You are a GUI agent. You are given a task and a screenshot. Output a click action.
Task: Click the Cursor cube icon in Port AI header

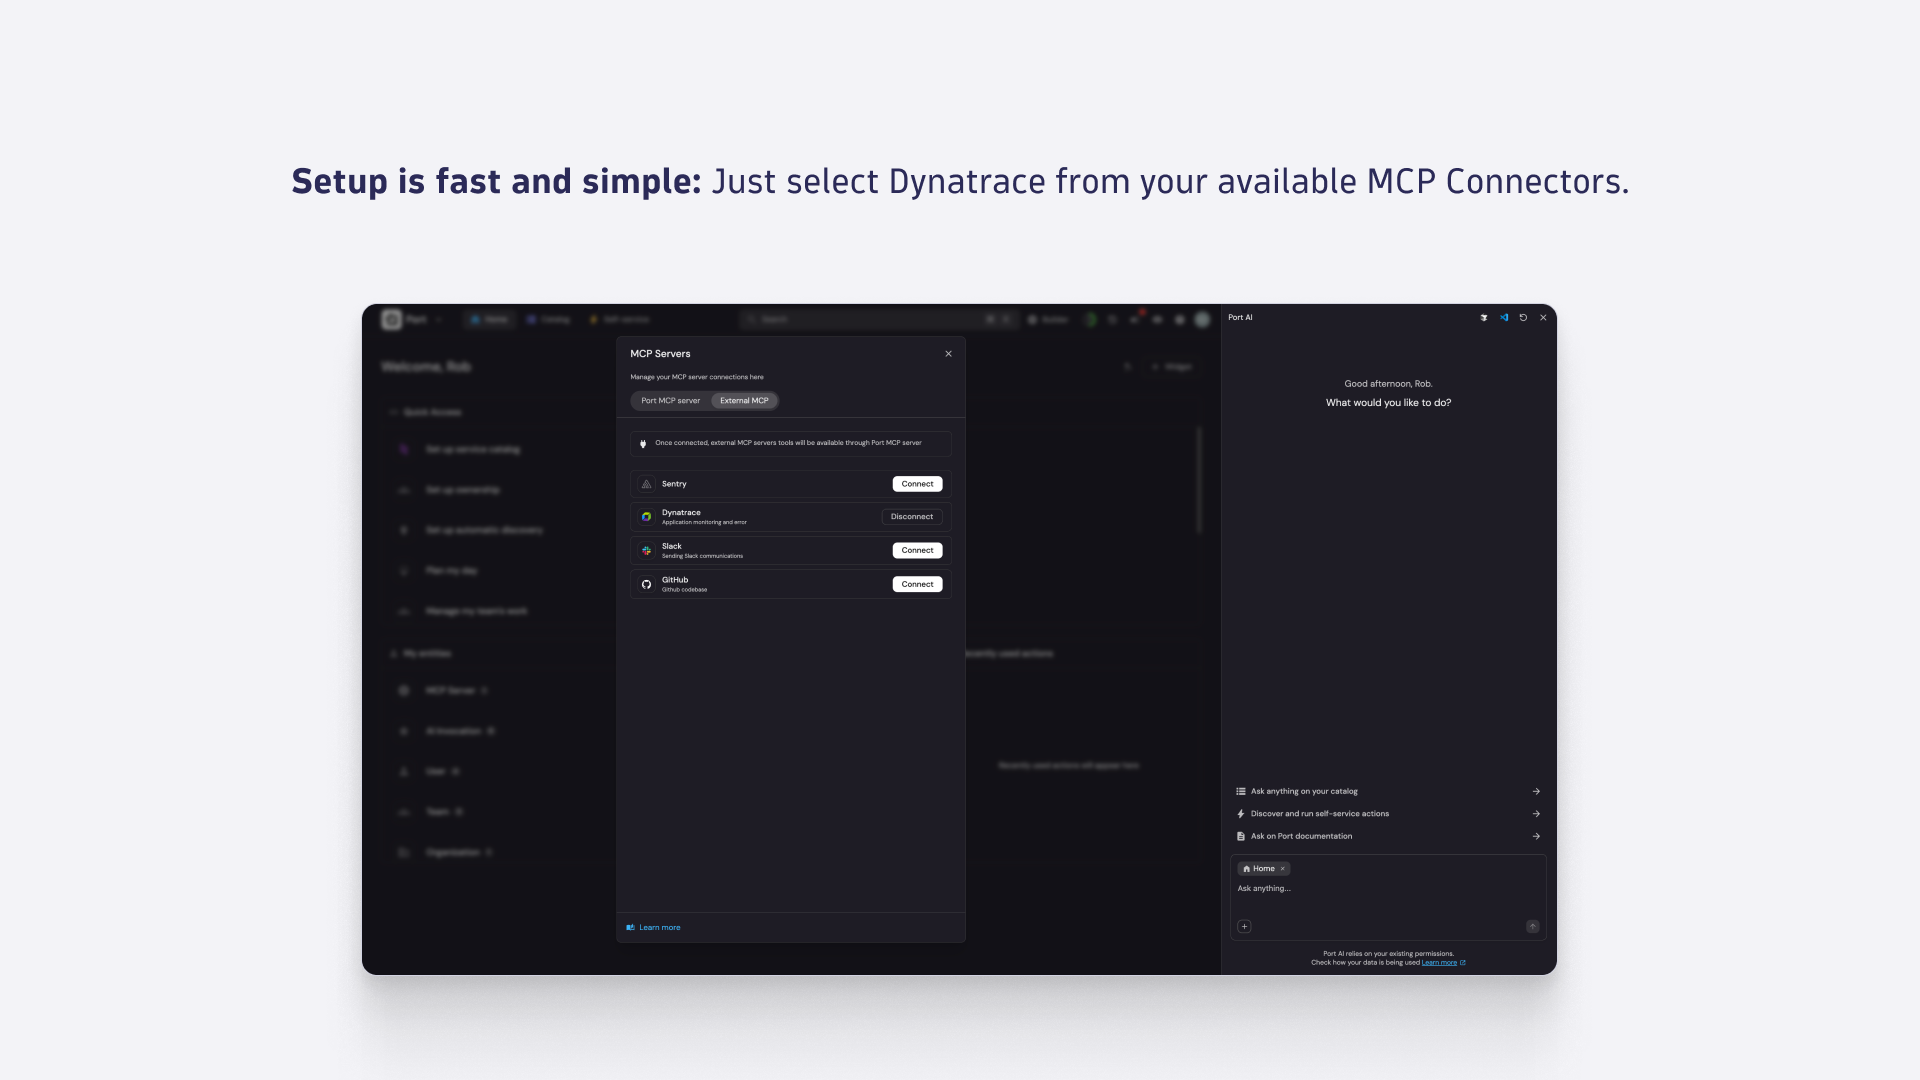coord(1484,318)
